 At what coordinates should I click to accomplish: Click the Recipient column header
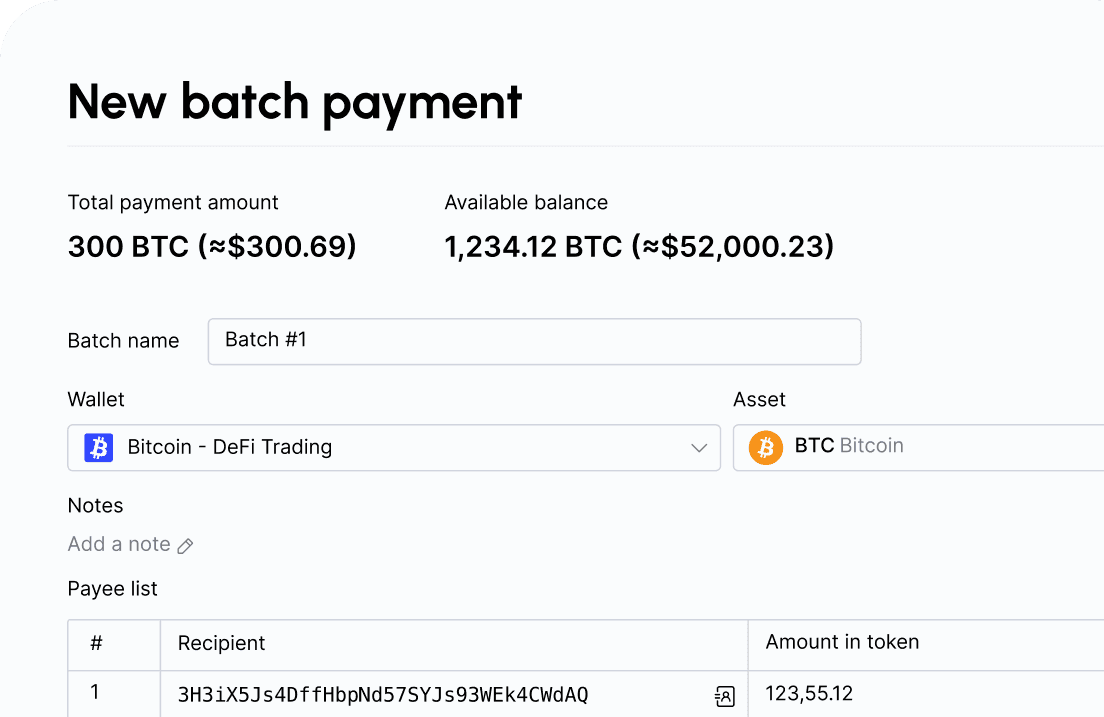click(x=221, y=643)
